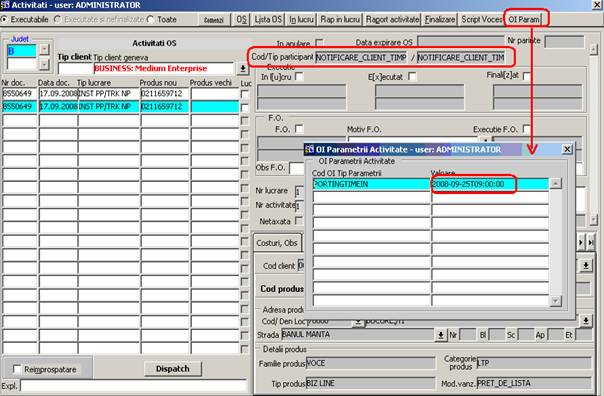Select highlighted row's 0211659712 Produs nou cell
Screen dimensions: 604x396
(164, 107)
